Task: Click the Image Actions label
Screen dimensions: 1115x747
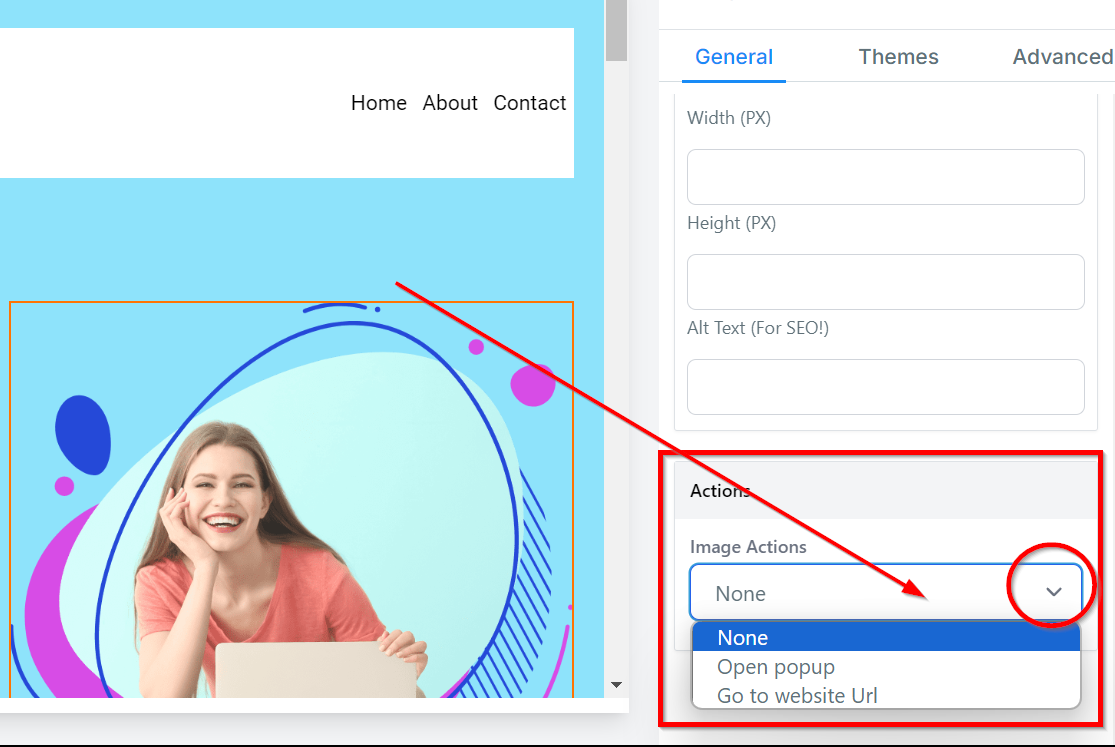Action: [x=748, y=547]
